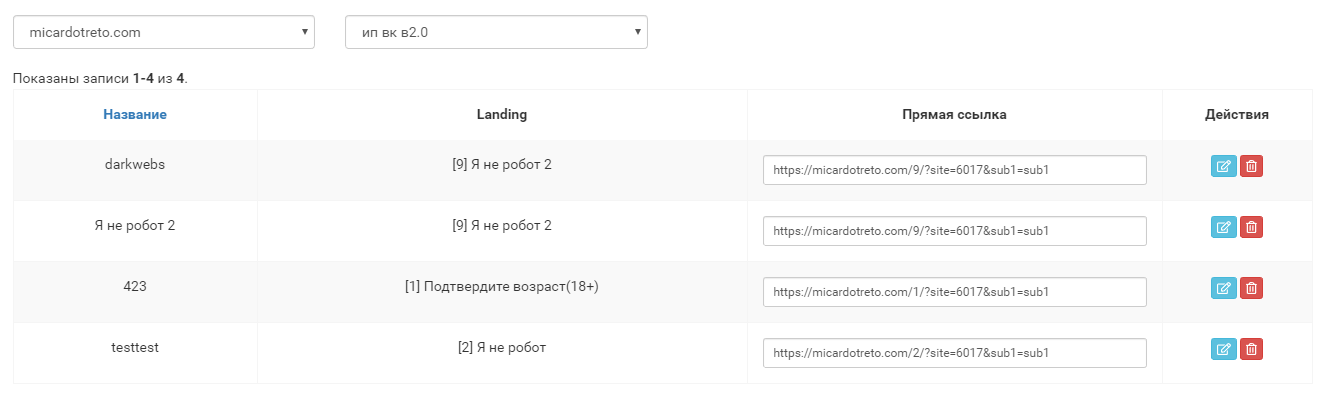Viewport: 1317px width, 405px height.
Task: Edit the darkwebs entry
Action: pyautogui.click(x=1223, y=167)
